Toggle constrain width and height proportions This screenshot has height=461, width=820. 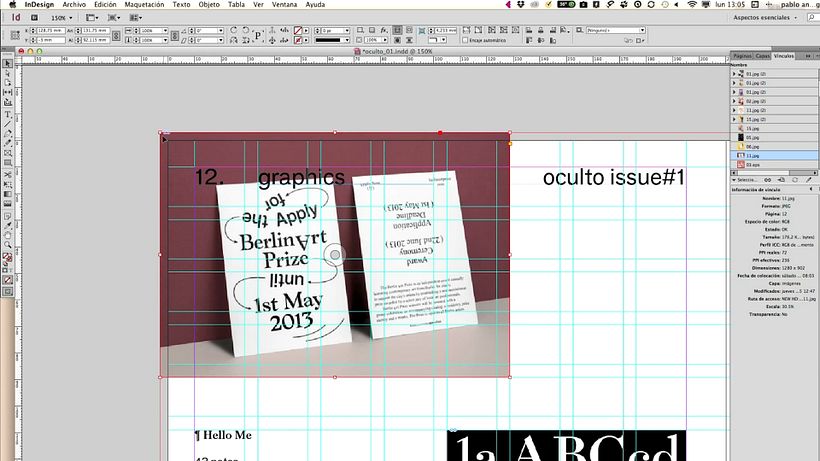tap(116, 35)
